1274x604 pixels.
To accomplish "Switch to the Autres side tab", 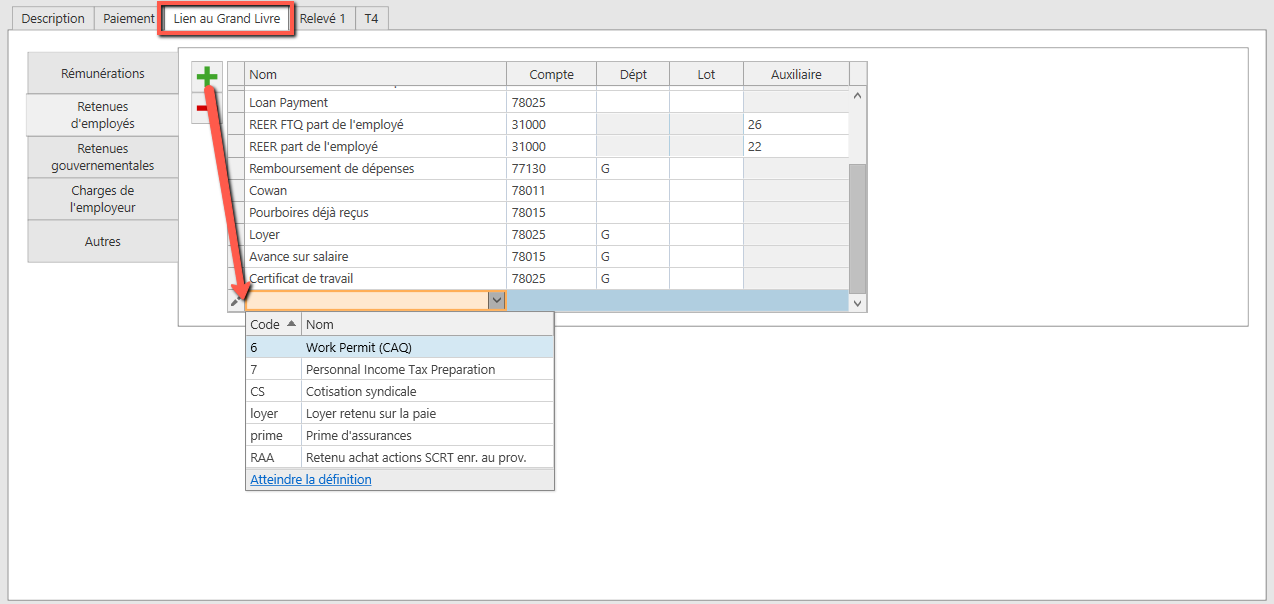I will (x=103, y=241).
